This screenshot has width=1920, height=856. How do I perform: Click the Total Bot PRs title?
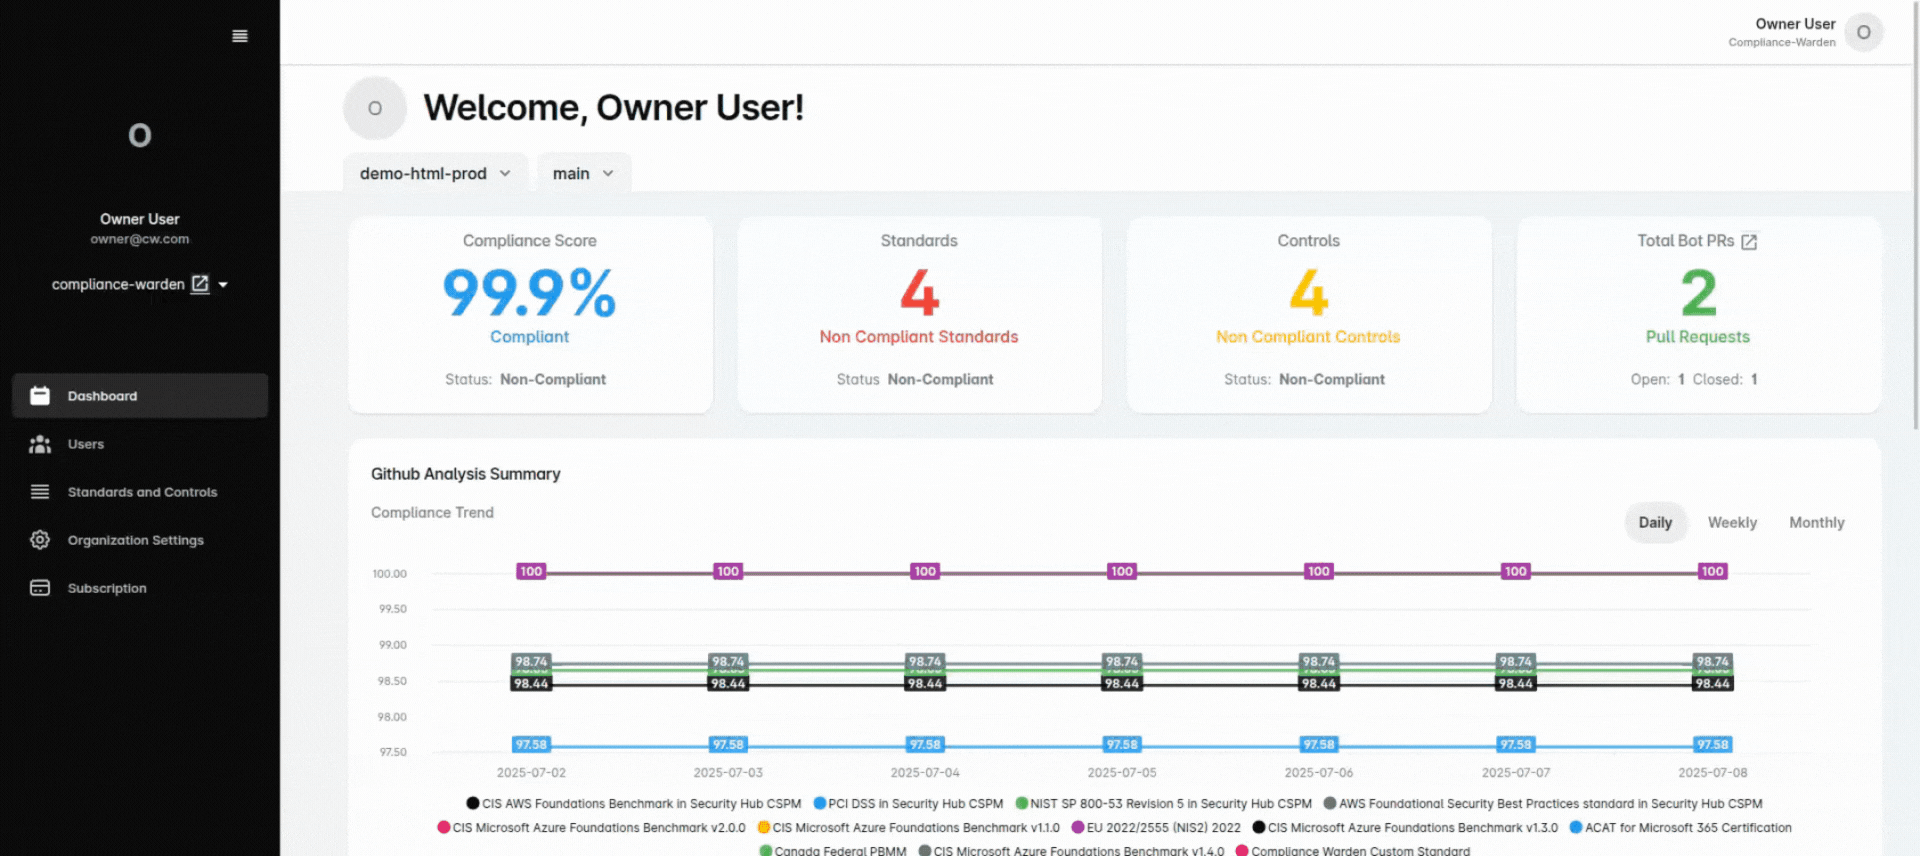[1685, 241]
